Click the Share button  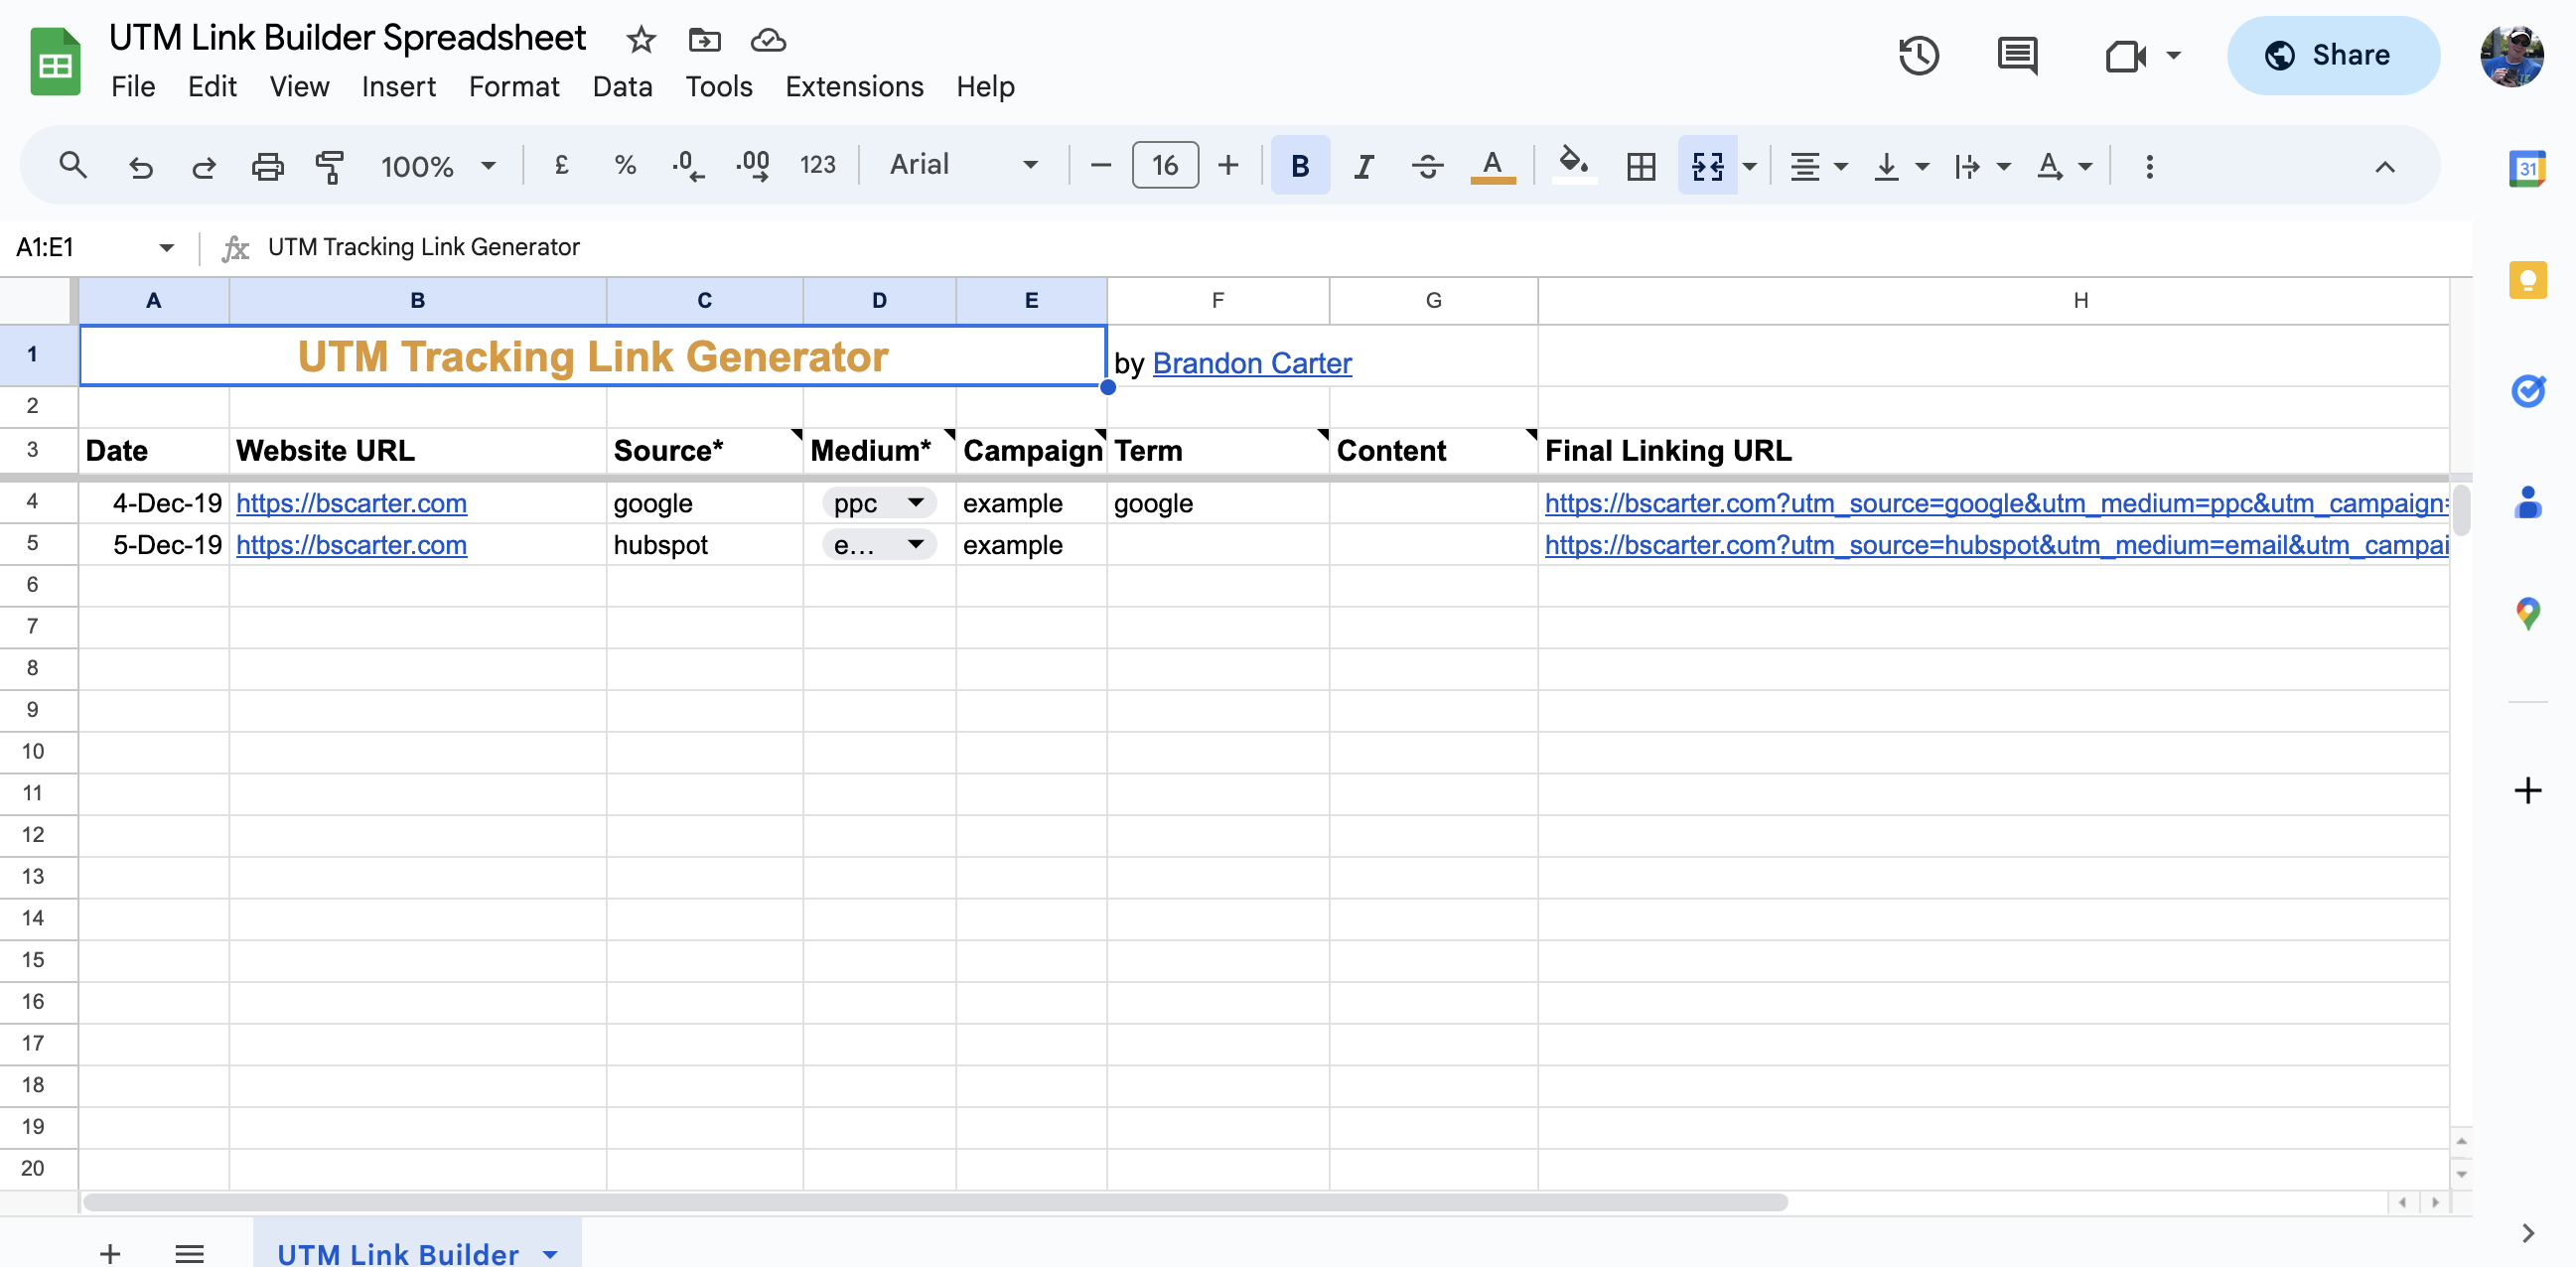pos(2331,56)
